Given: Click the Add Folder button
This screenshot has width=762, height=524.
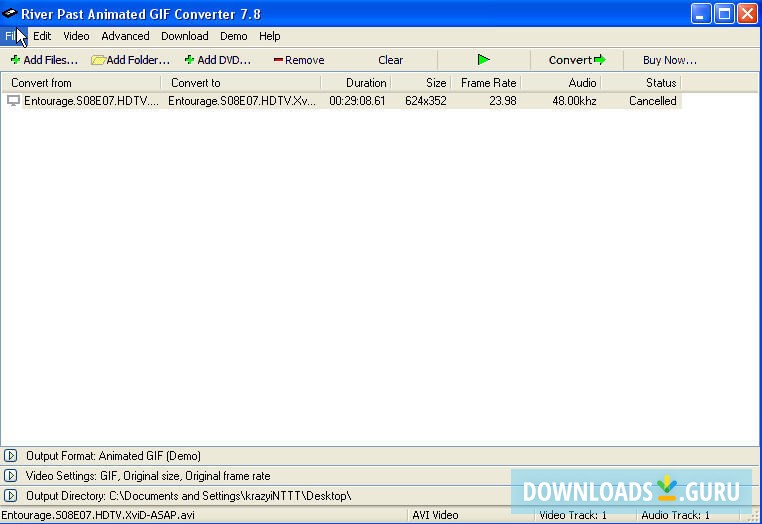Looking at the screenshot, I should click(131, 60).
